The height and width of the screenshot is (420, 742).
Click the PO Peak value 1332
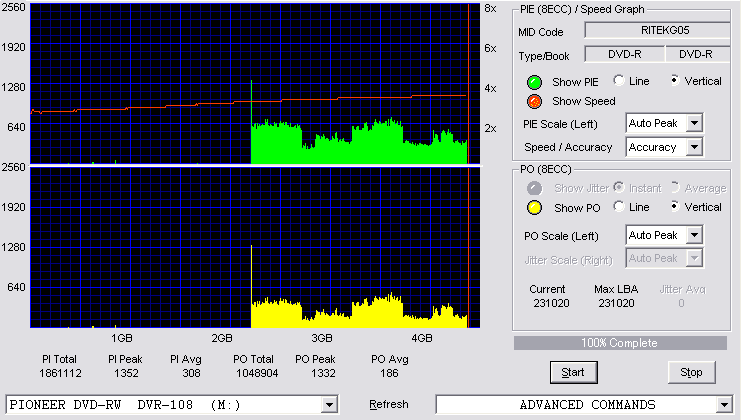click(323, 373)
